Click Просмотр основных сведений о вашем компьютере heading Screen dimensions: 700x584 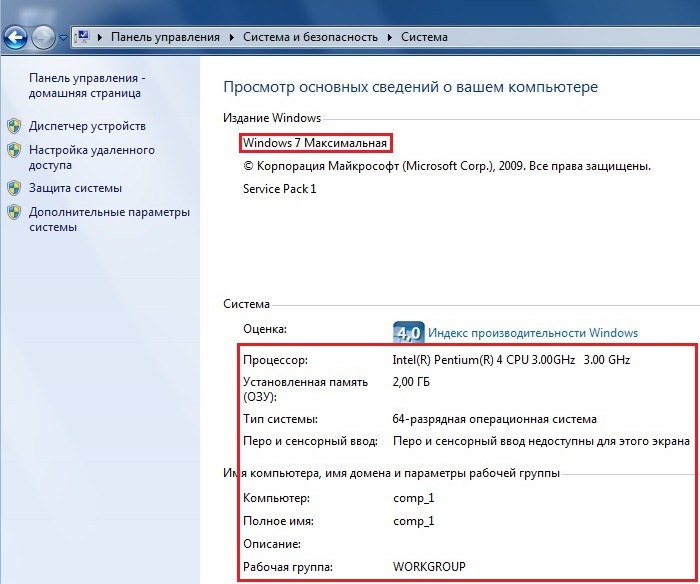point(410,87)
